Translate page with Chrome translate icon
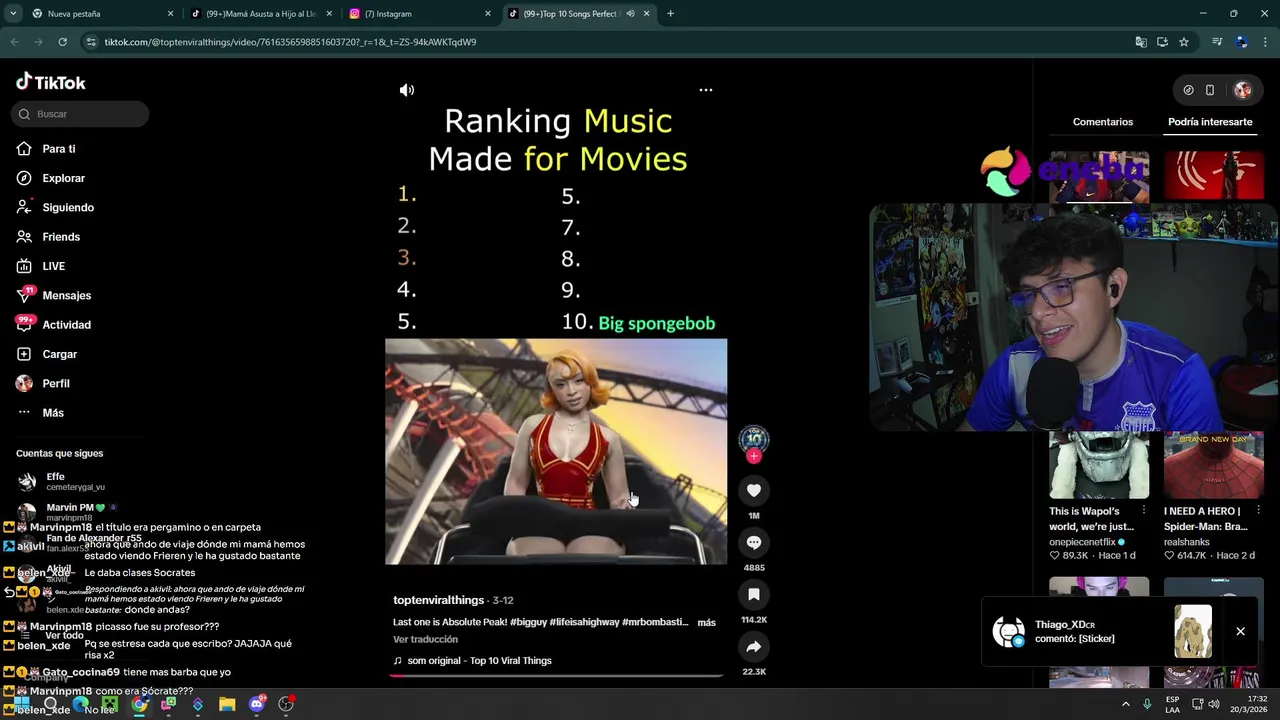Image resolution: width=1280 pixels, height=720 pixels. click(x=1141, y=42)
